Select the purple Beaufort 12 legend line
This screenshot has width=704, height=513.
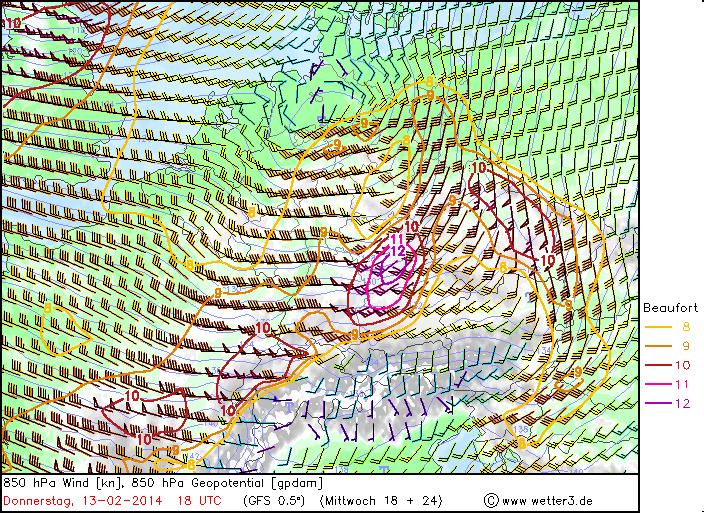pos(658,403)
